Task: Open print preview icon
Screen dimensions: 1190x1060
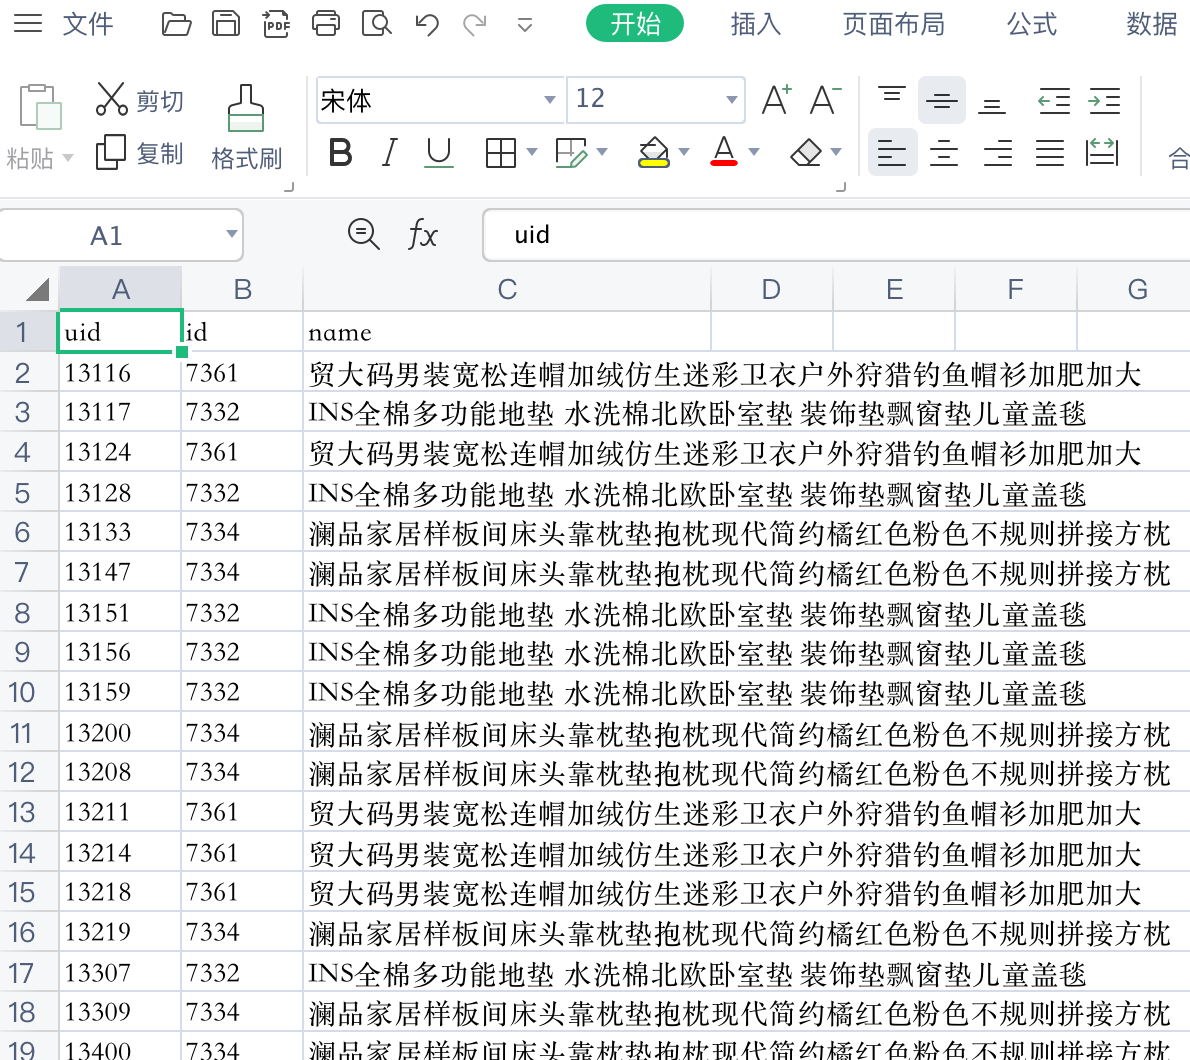Action: 376,24
